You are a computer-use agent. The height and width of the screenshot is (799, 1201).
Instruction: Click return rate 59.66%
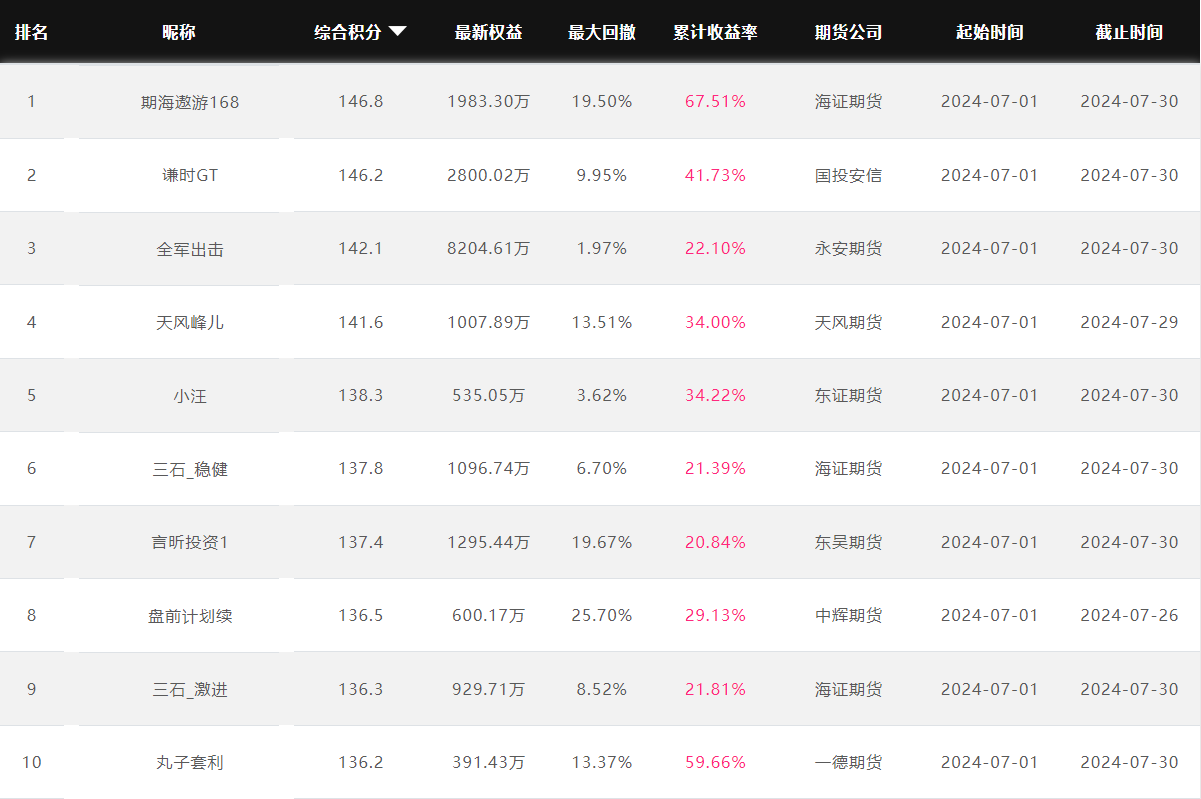click(715, 762)
